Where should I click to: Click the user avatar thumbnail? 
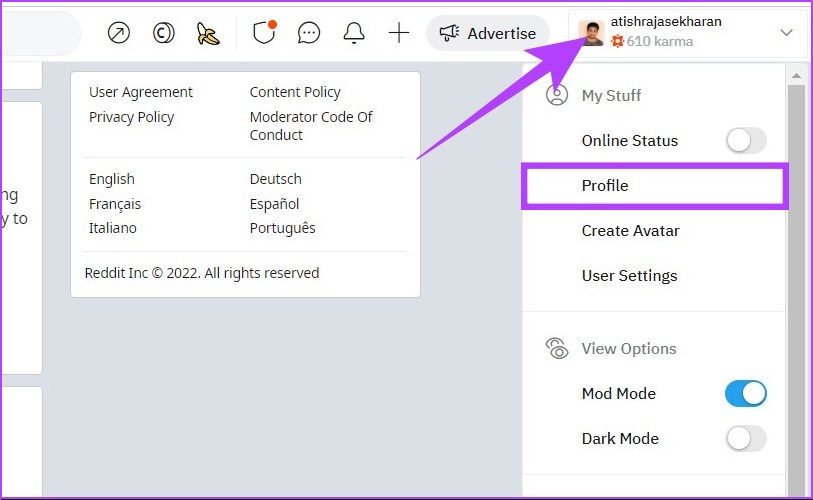(592, 33)
